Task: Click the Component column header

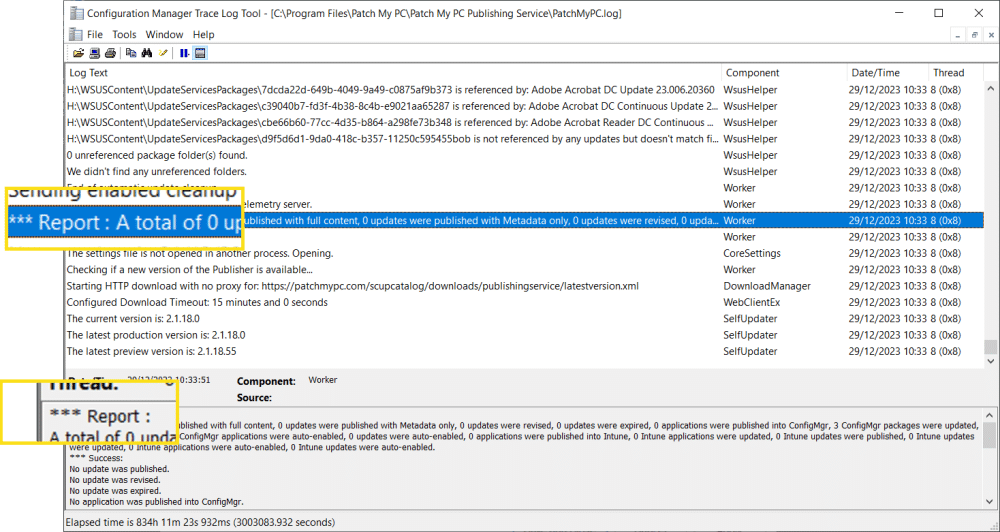Action: tap(784, 73)
